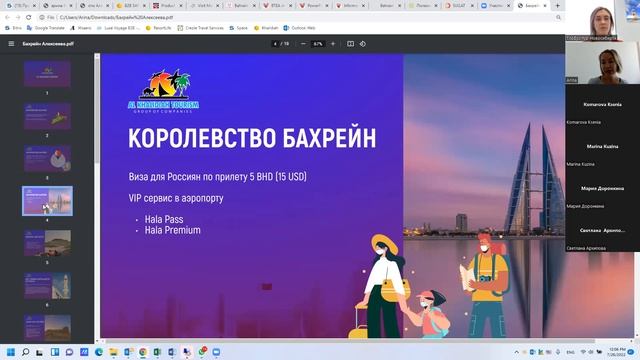Click the ENG language indicator in tray

click(x=570, y=352)
